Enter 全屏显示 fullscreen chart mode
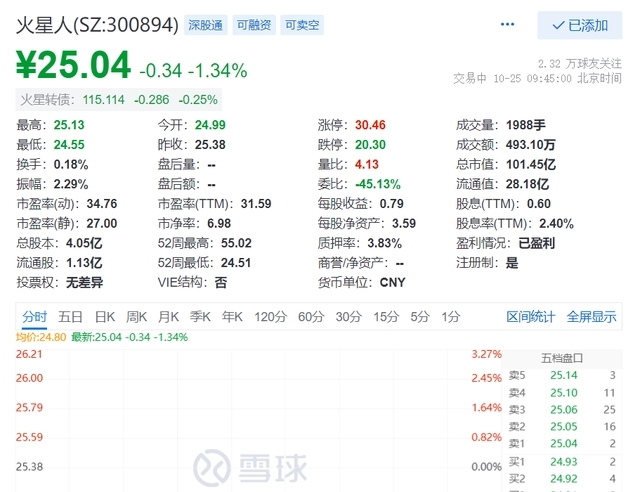640x492 pixels. coord(592,317)
